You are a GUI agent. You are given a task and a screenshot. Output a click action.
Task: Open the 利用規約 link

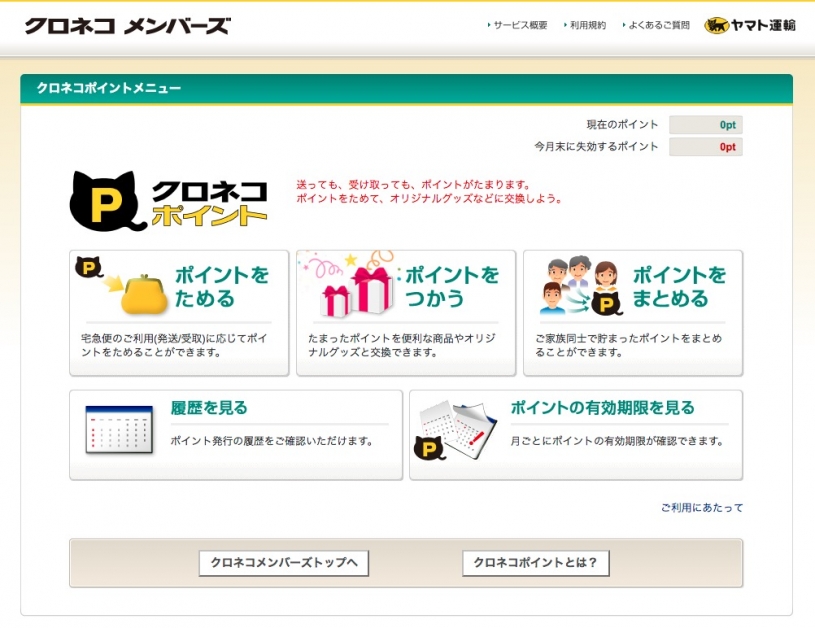tap(587, 25)
